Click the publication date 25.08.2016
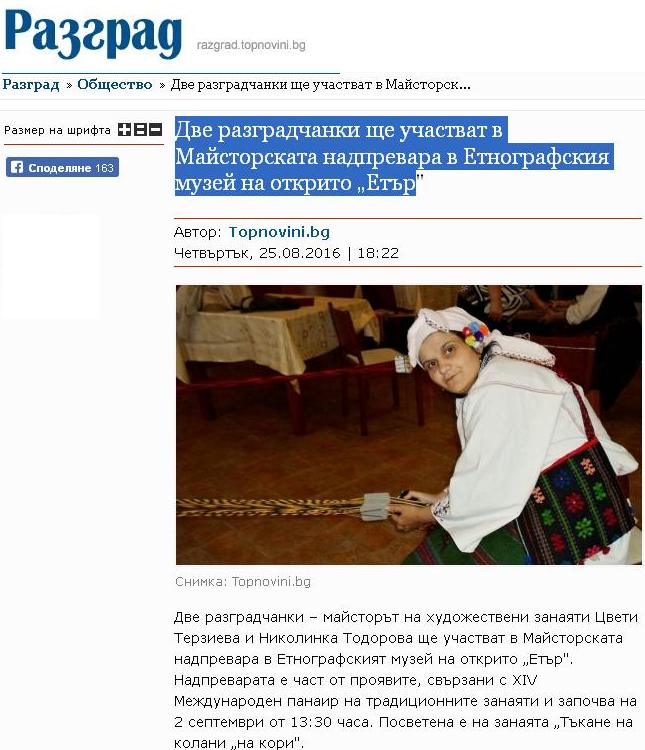 300,253
